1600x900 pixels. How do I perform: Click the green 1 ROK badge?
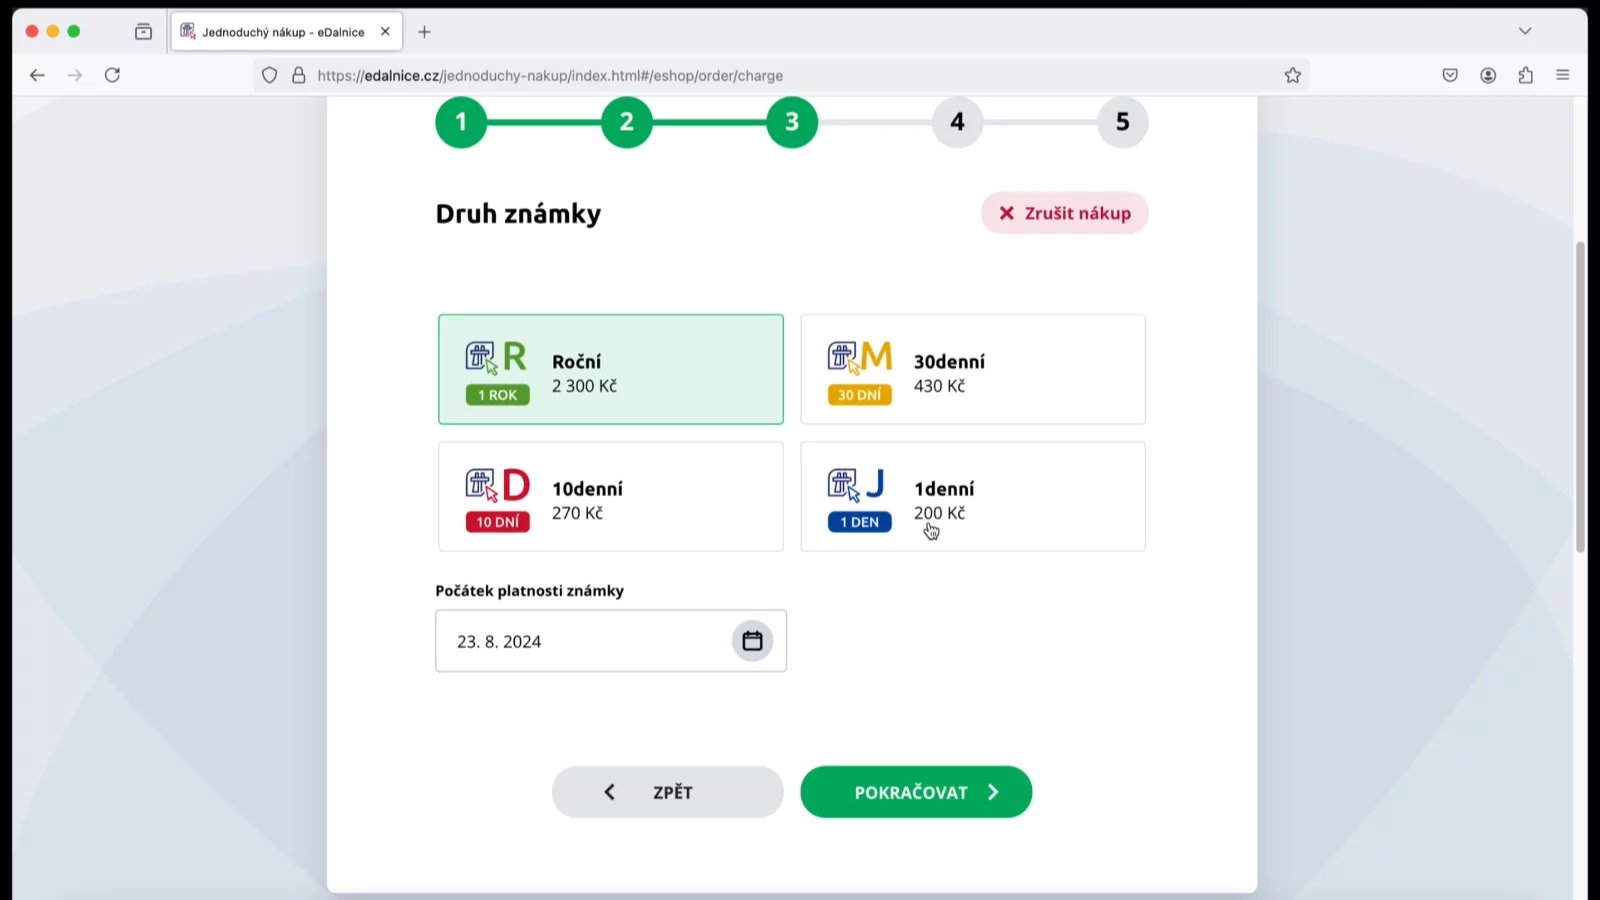(x=497, y=395)
